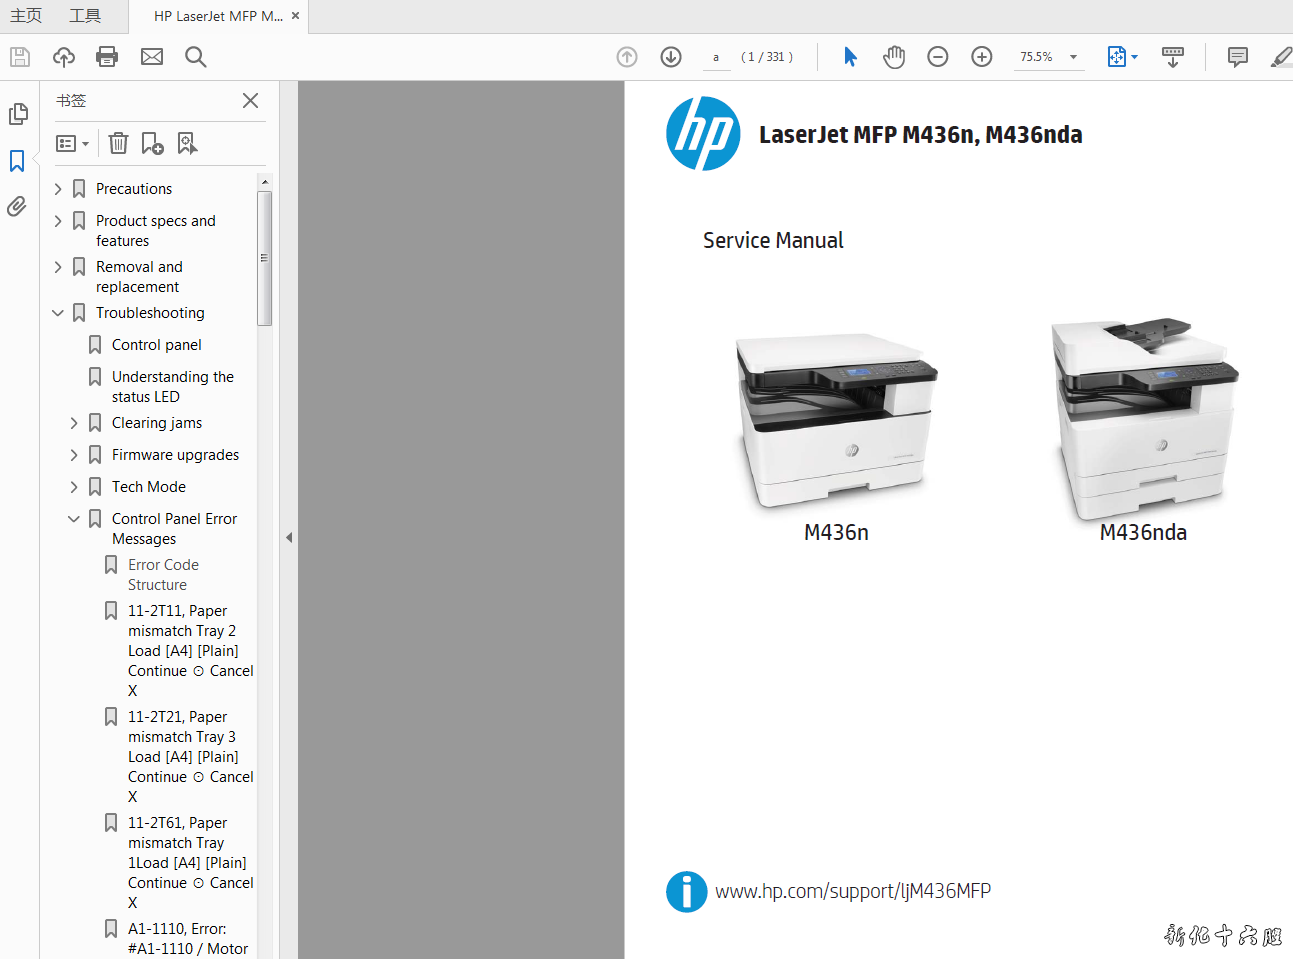Viewport: 1293px width, 959px height.
Task: Click the email envelope icon
Action: pyautogui.click(x=152, y=57)
